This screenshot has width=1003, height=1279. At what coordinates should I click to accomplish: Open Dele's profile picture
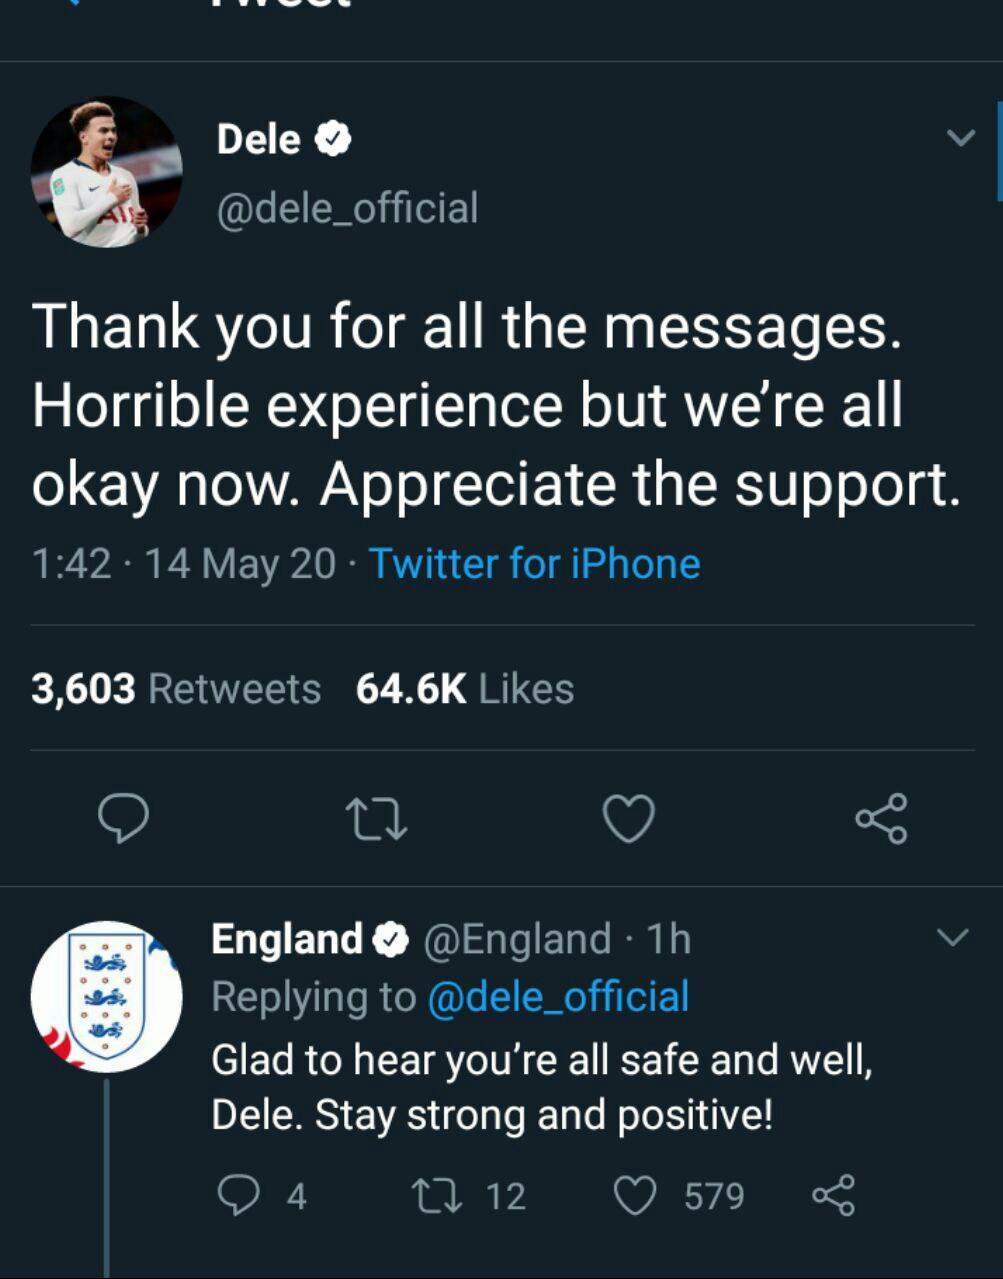[106, 172]
